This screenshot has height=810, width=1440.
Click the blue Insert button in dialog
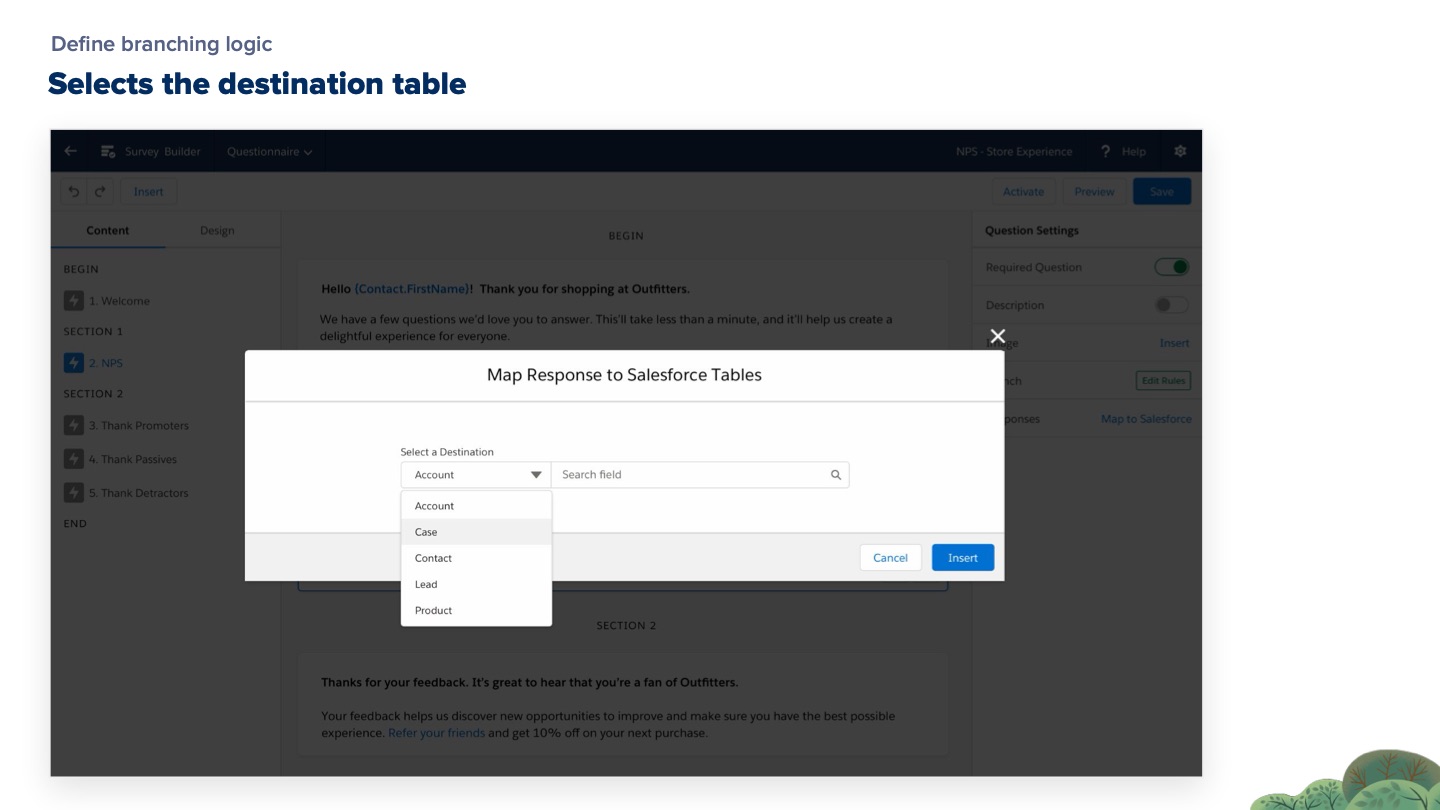[x=963, y=558]
